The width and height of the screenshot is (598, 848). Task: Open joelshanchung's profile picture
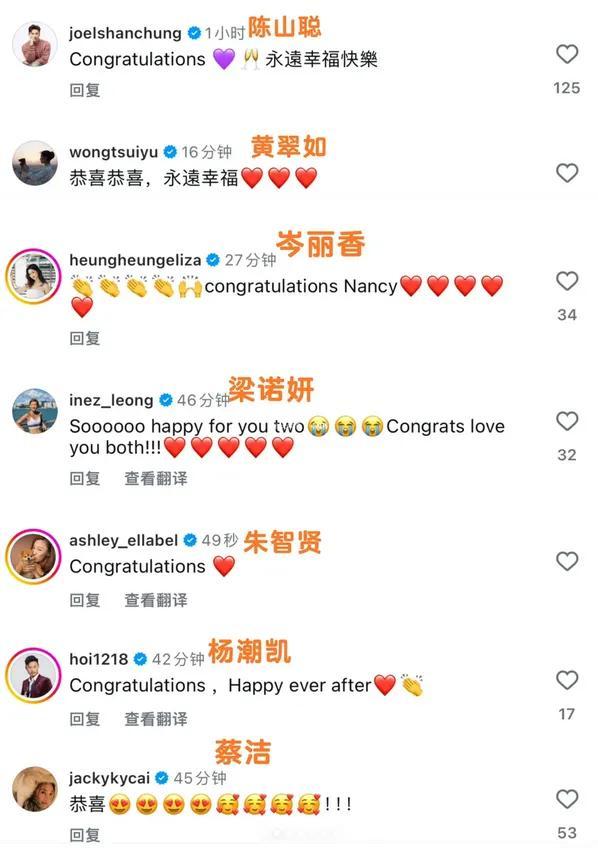tap(35, 44)
